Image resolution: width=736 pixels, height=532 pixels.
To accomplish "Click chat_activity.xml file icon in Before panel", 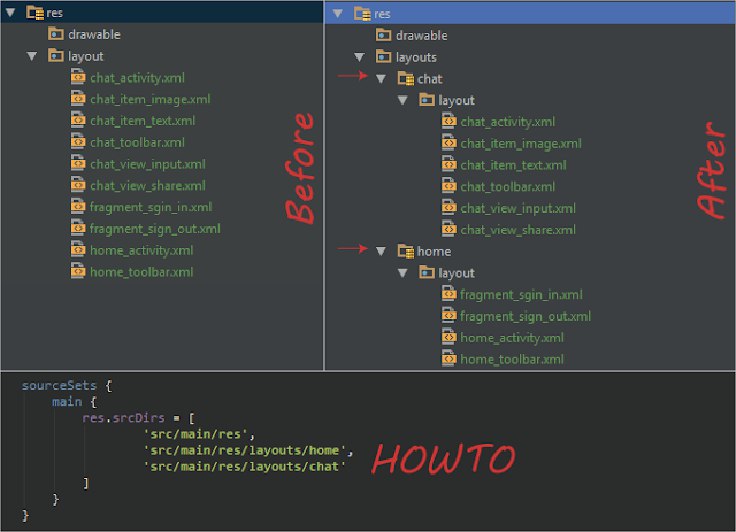I will coord(78,77).
